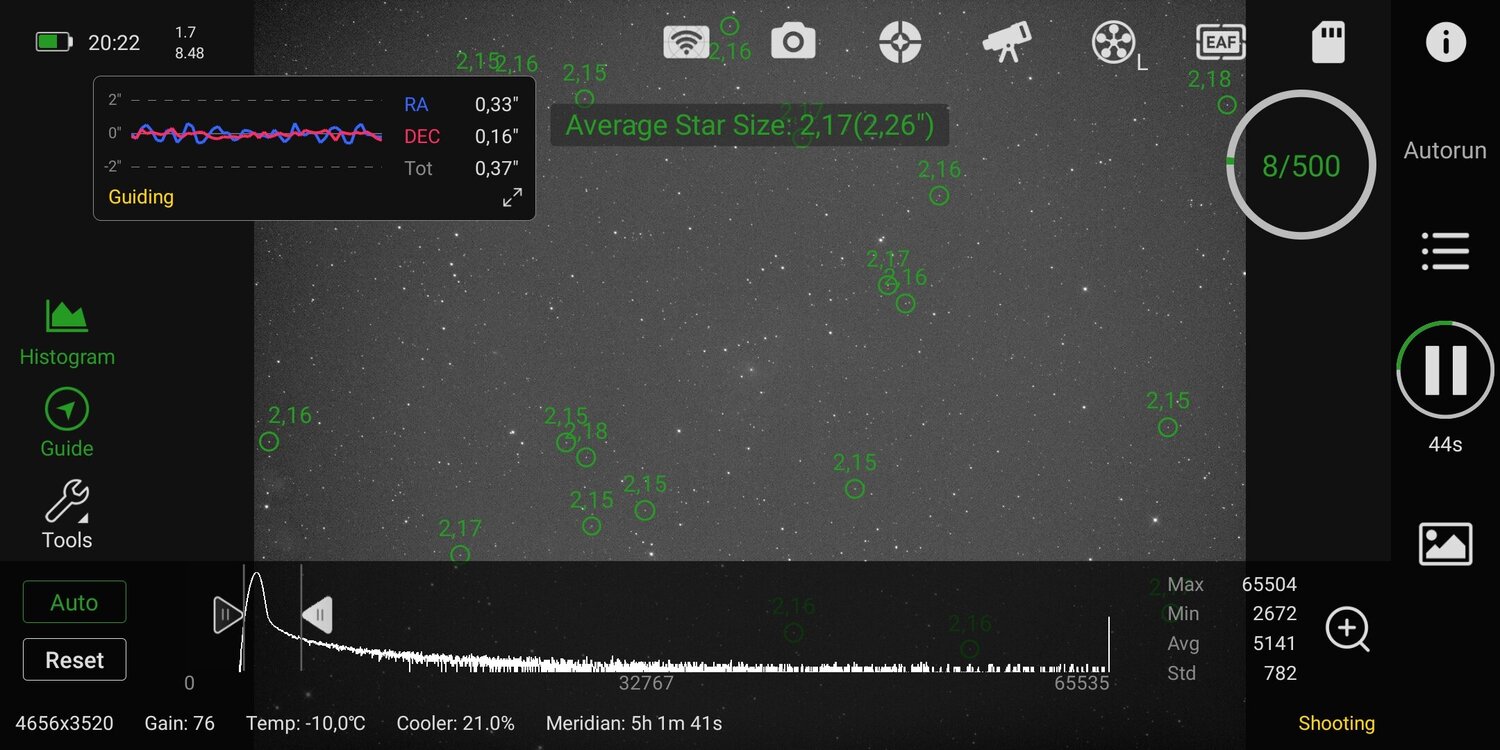The width and height of the screenshot is (1500, 750).
Task: Adjust the histogram black point slider
Action: (228, 614)
